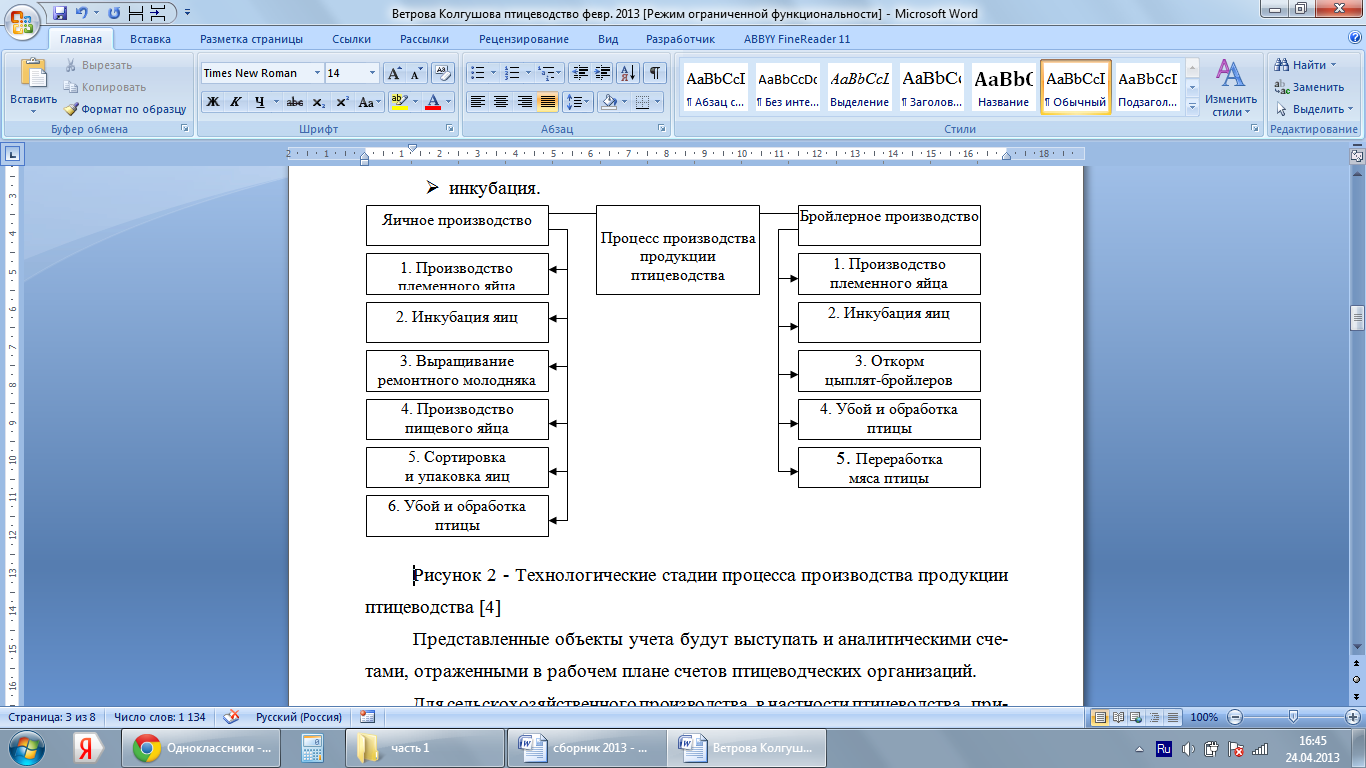Image resolution: width=1366 pixels, height=768 pixels.
Task: Click the zoom slider handle
Action: click(1294, 717)
